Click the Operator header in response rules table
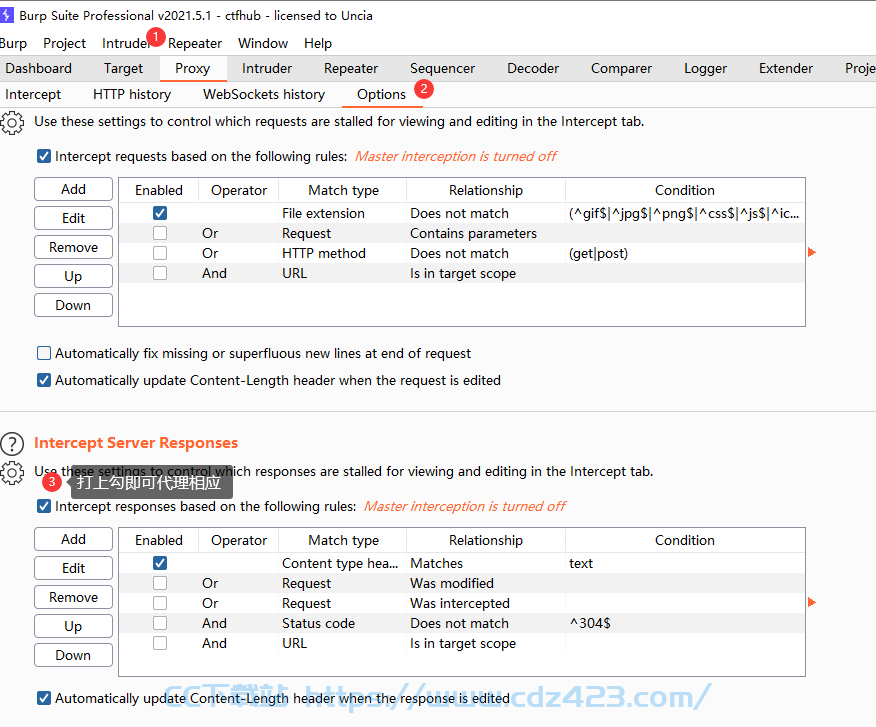The height and width of the screenshot is (727, 876). pos(239,540)
